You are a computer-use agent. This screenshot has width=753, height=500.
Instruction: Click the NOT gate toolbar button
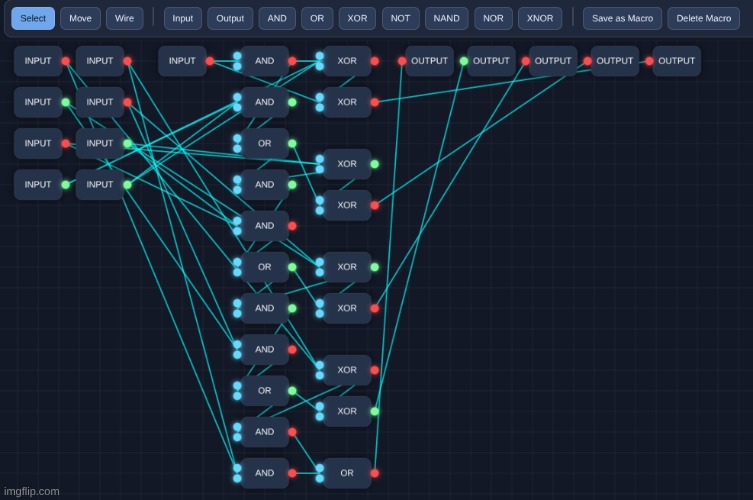400,18
